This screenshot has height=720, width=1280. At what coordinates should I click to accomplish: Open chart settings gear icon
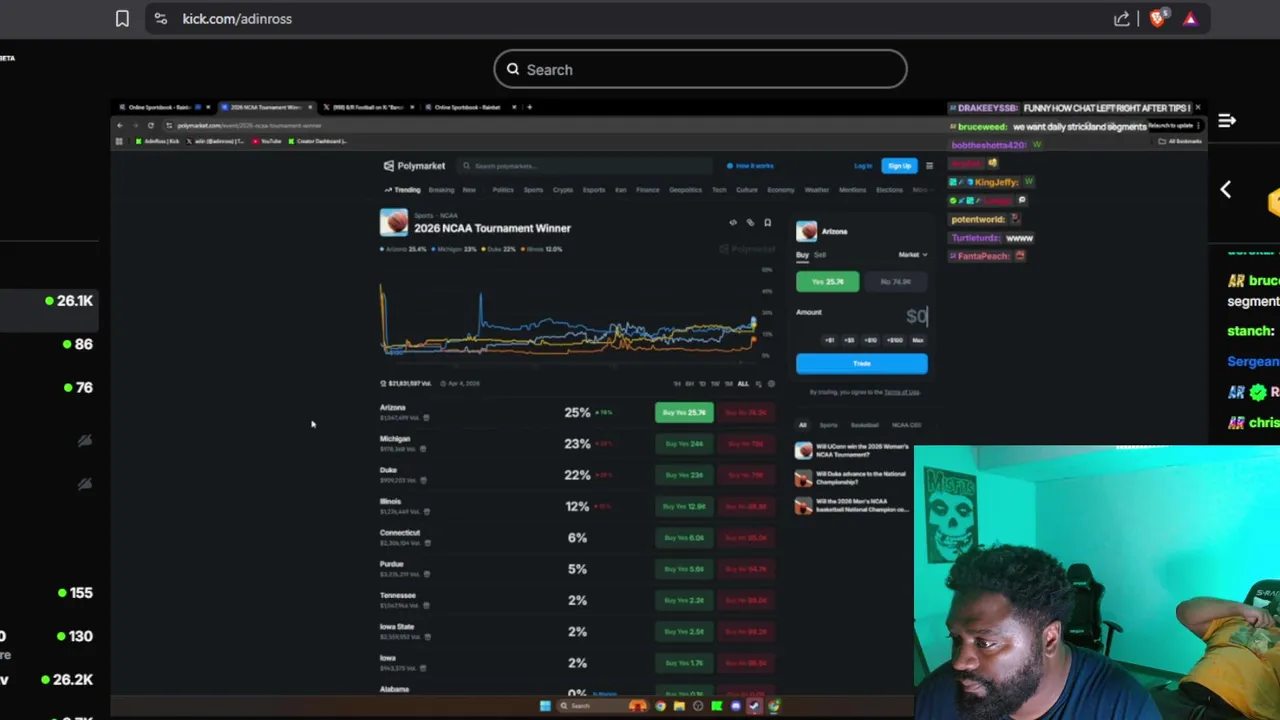tap(770, 384)
